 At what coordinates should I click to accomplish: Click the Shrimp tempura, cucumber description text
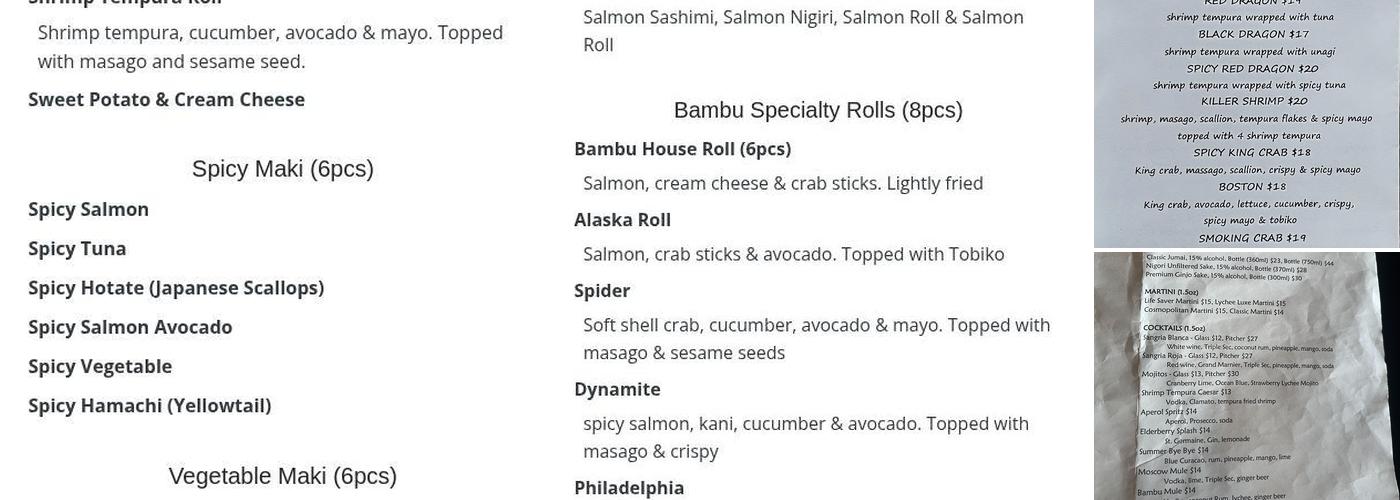pos(270,47)
